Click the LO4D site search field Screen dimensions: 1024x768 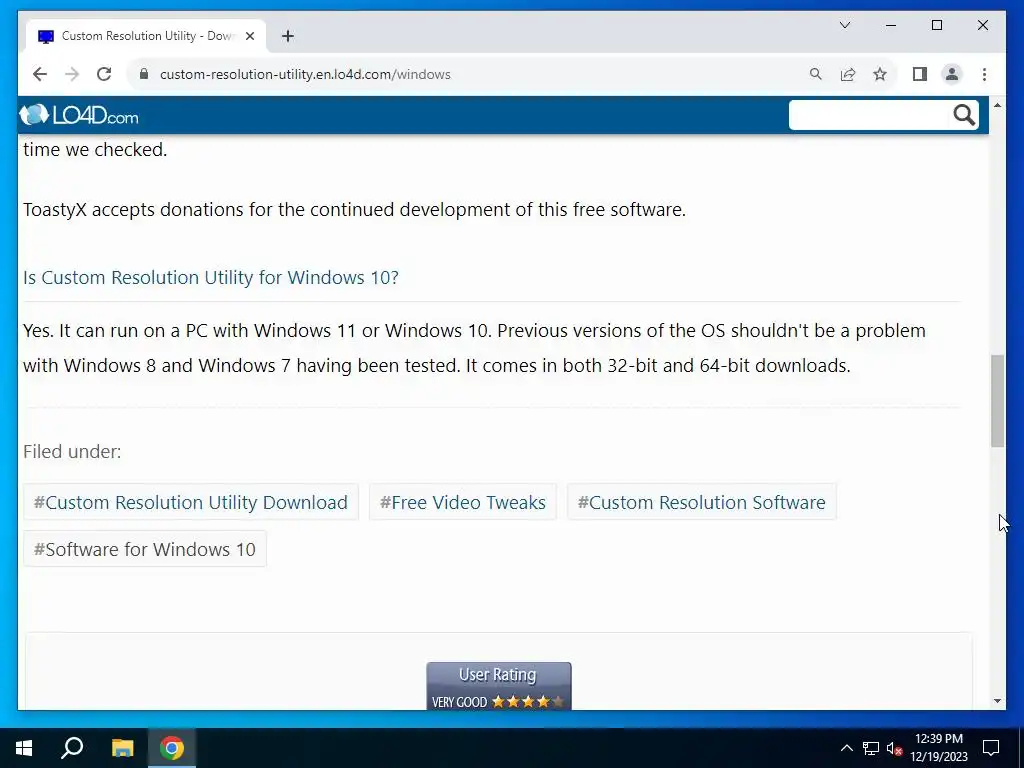point(869,115)
